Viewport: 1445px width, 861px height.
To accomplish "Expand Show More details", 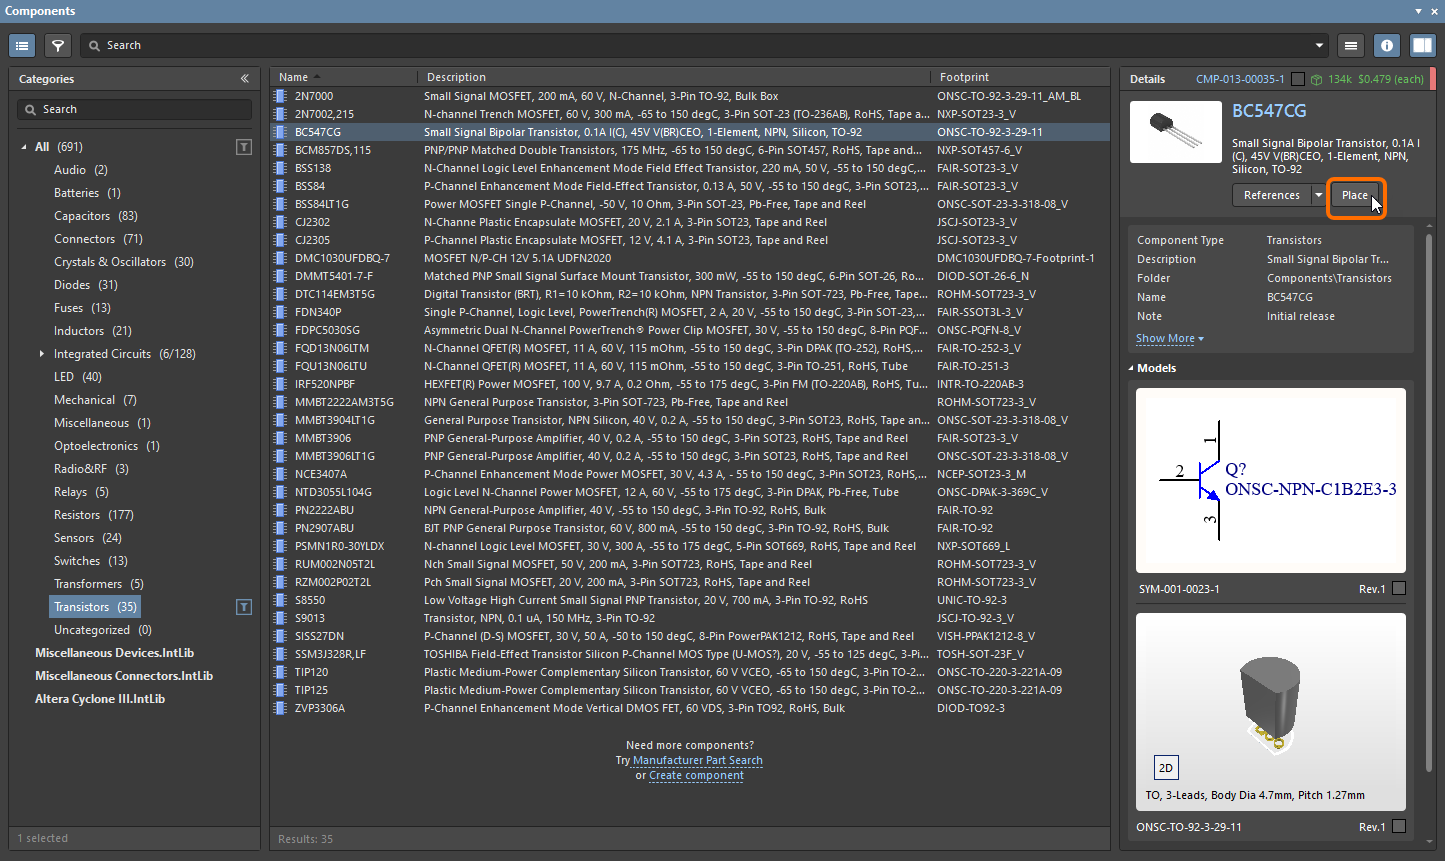I will coord(1169,339).
